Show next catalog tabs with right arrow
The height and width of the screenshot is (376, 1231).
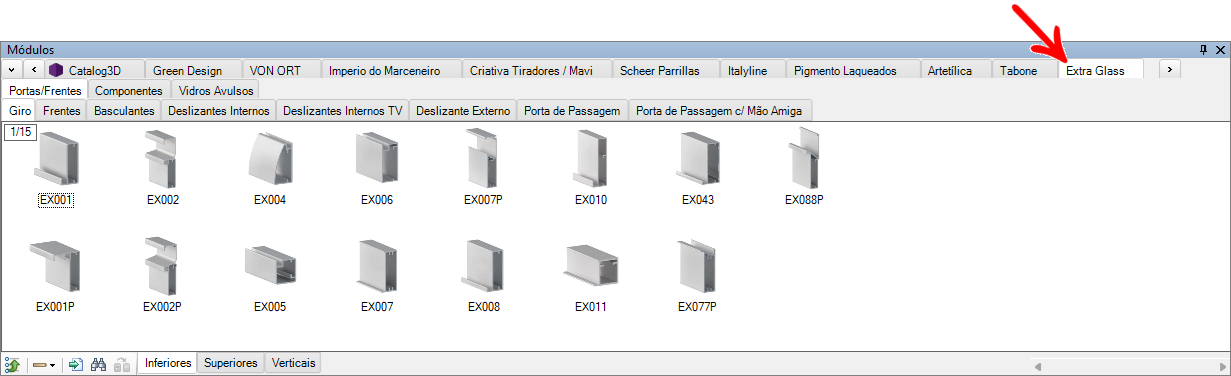[1170, 69]
